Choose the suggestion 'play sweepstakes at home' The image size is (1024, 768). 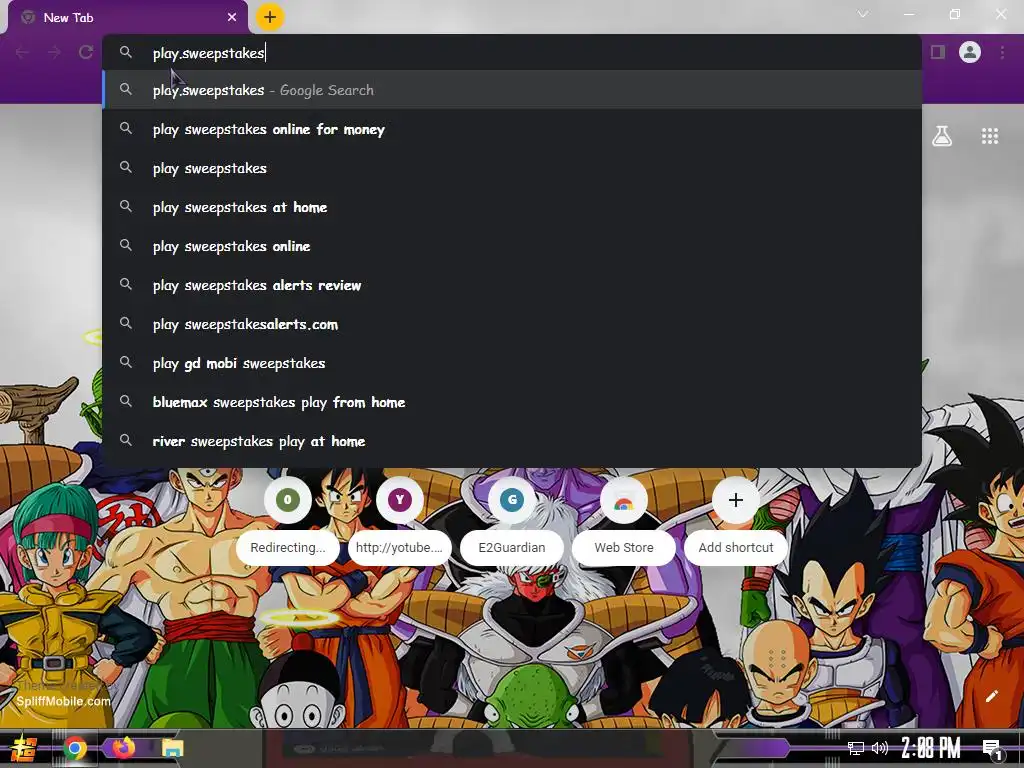coord(512,207)
